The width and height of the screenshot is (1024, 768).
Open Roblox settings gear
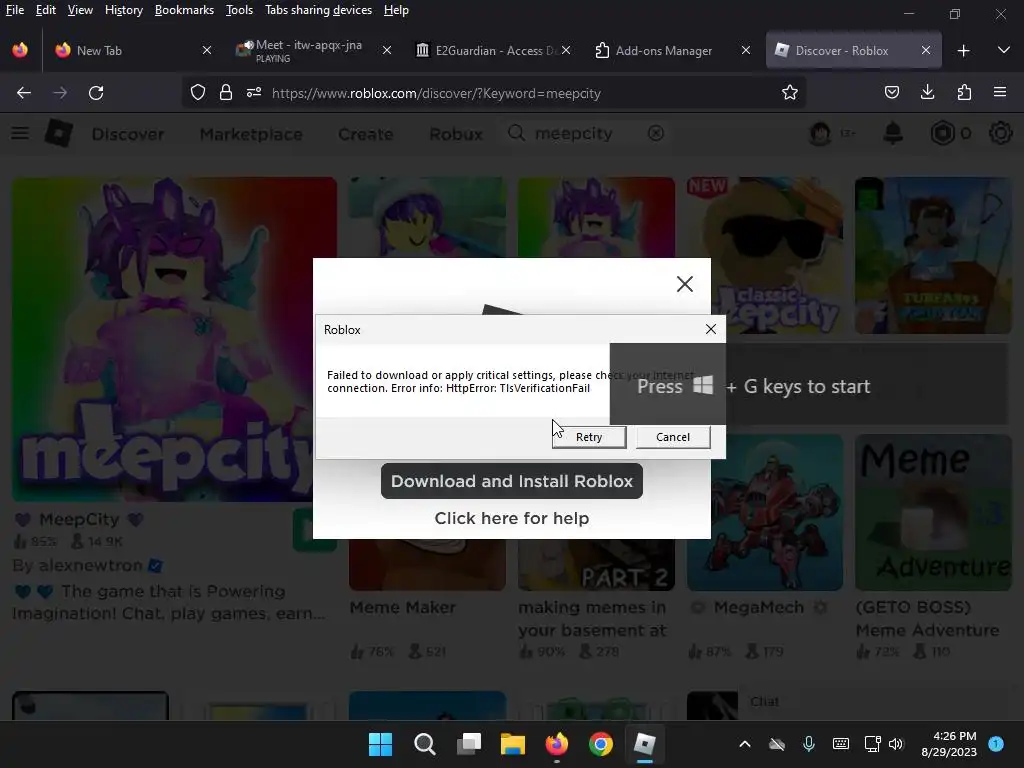(1000, 134)
